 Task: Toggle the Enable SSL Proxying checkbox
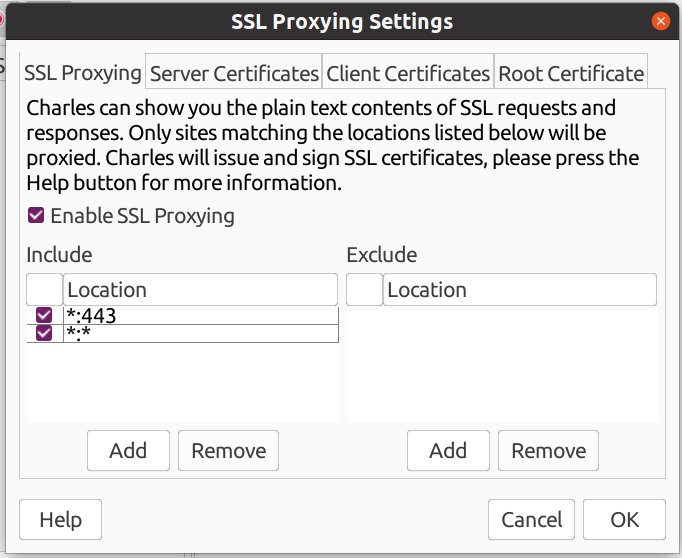(36, 215)
